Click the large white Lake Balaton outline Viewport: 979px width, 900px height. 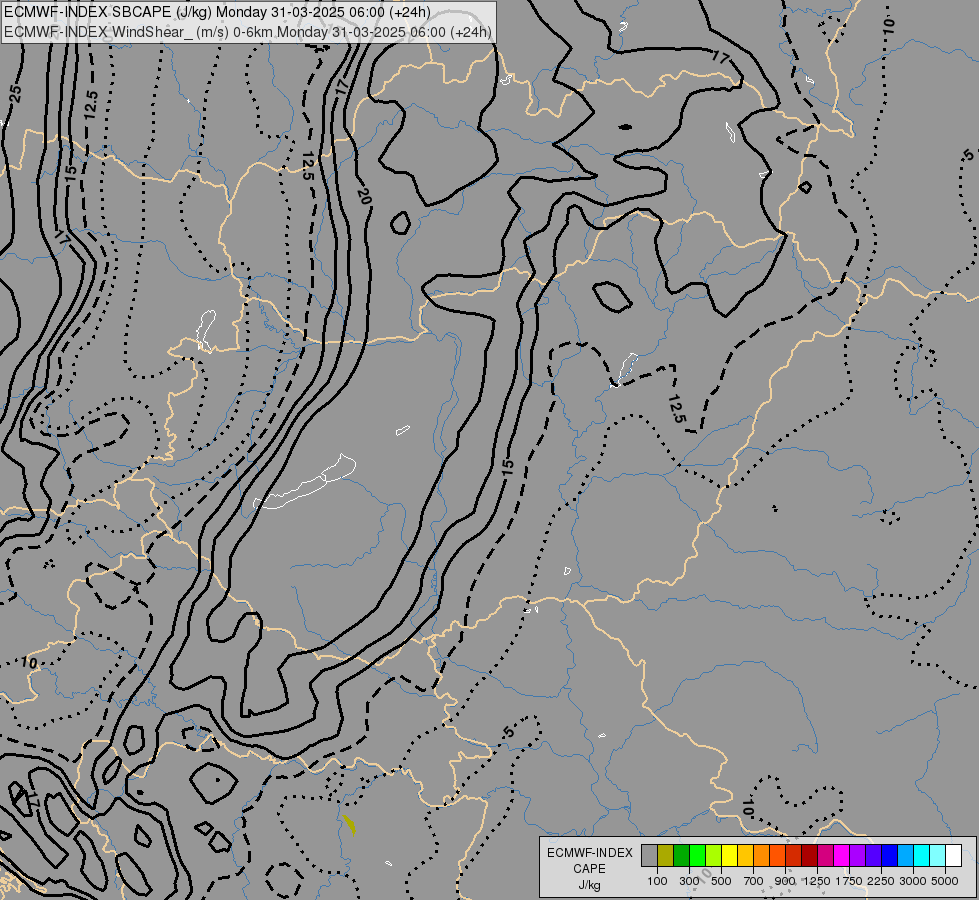(305, 482)
